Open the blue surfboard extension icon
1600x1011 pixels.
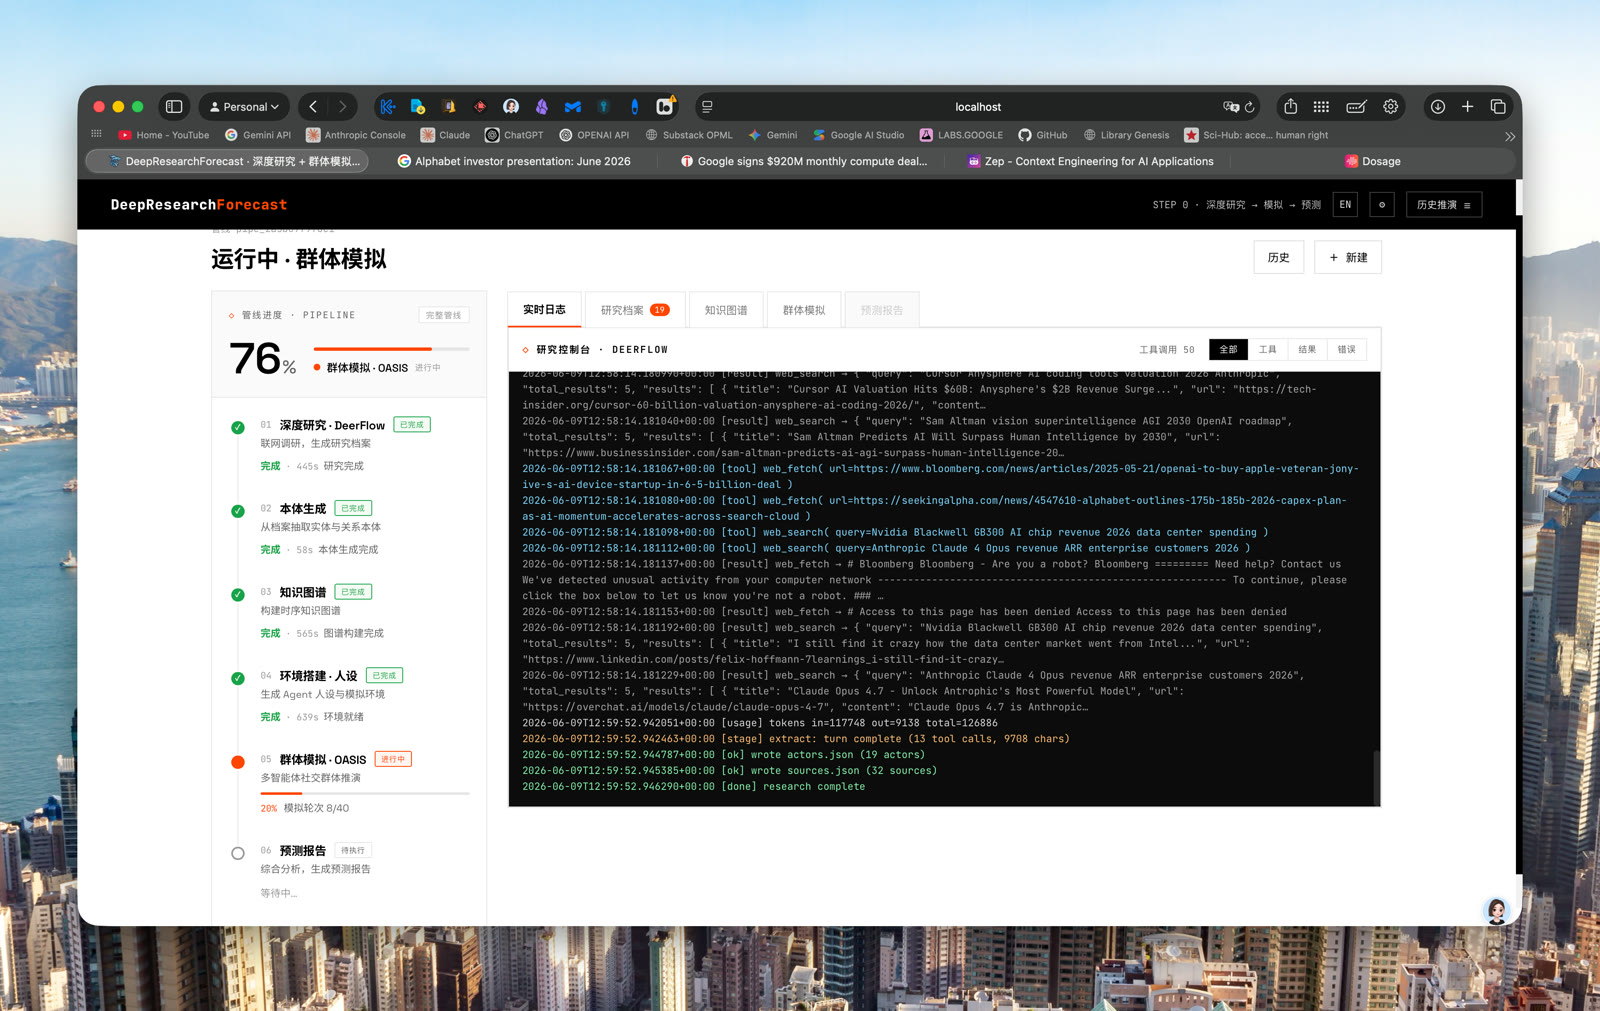[635, 107]
